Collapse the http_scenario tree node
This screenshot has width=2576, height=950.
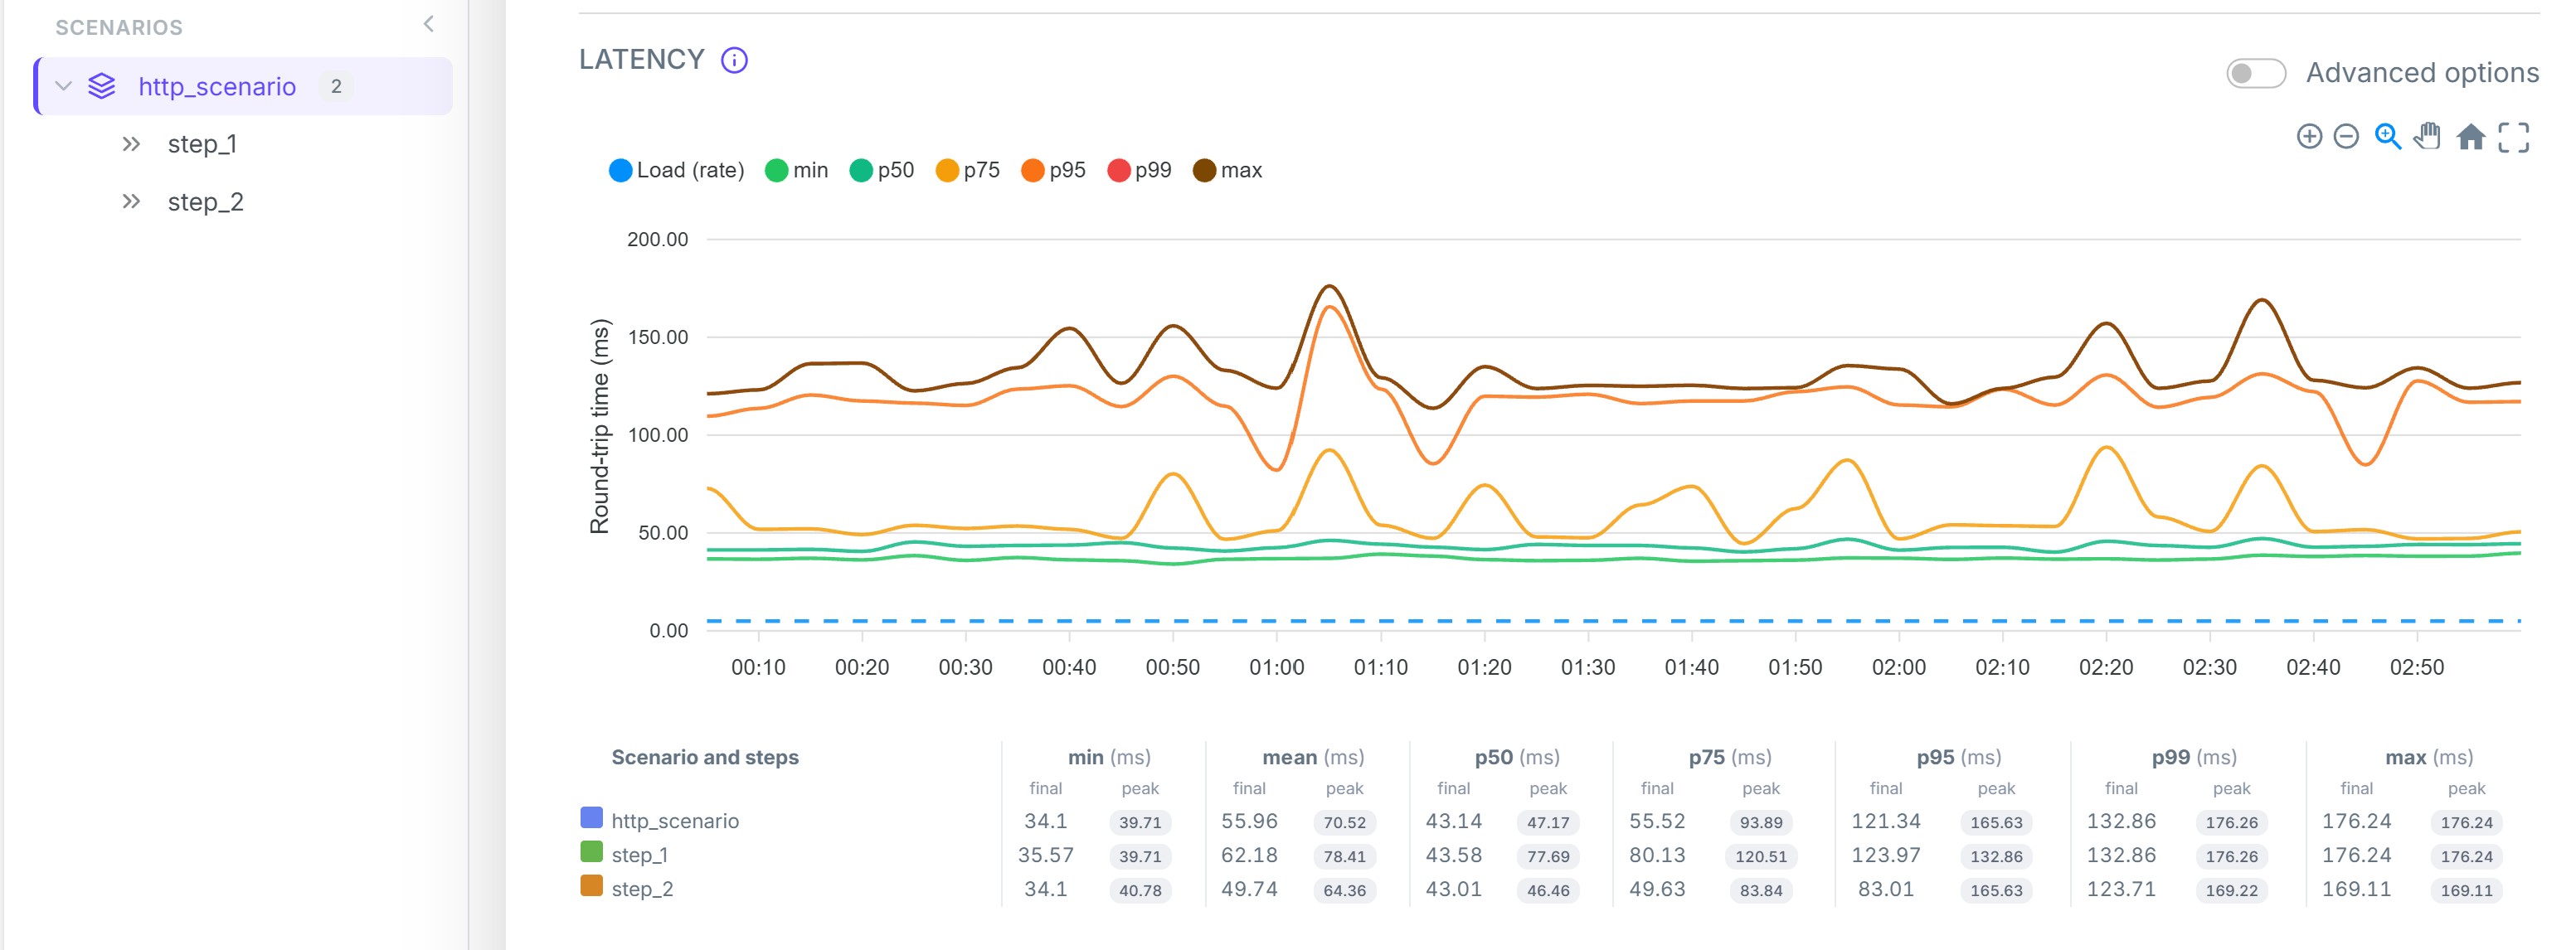64,86
